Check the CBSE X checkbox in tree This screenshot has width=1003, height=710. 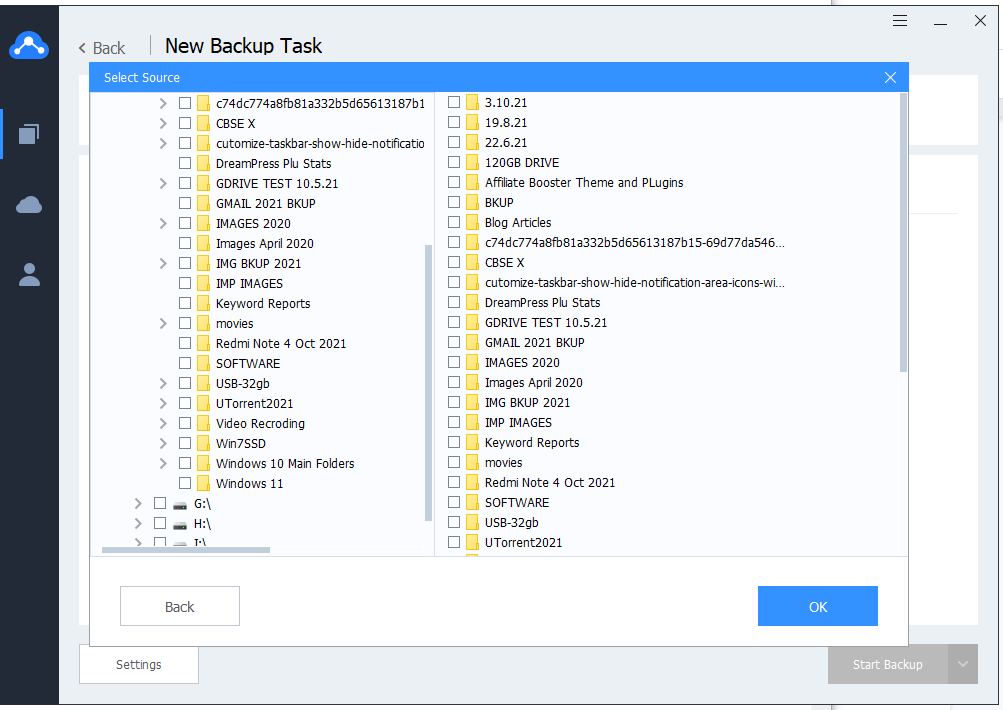coord(185,124)
